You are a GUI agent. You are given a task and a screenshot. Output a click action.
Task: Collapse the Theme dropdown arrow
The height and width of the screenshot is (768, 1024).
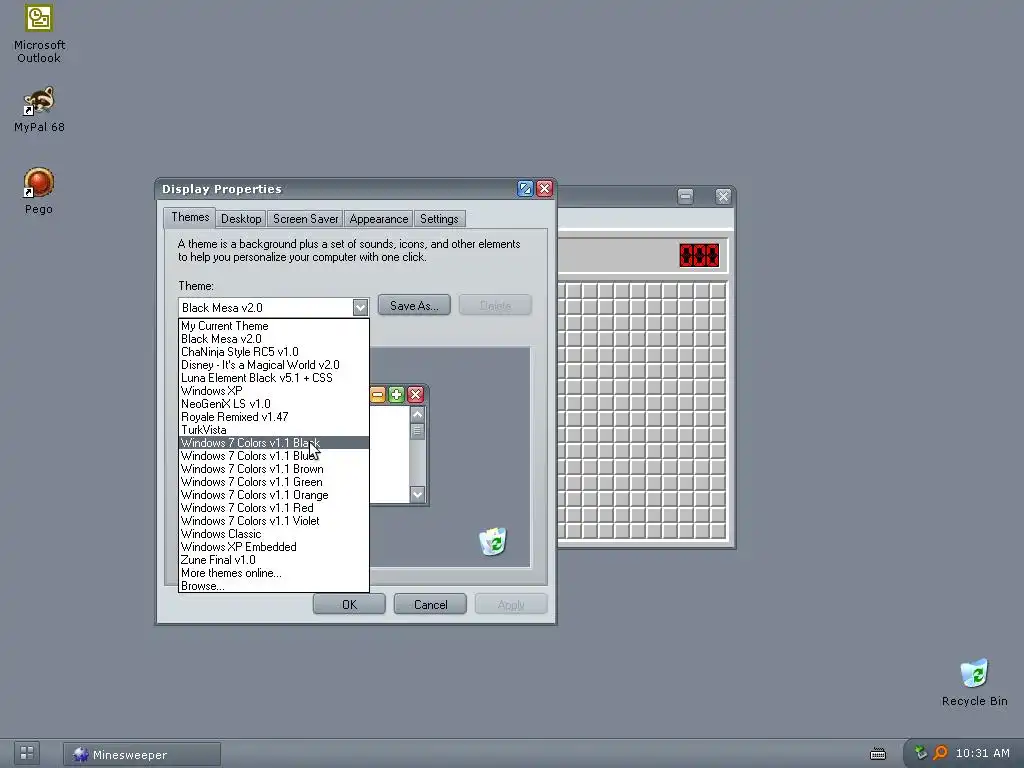point(360,307)
